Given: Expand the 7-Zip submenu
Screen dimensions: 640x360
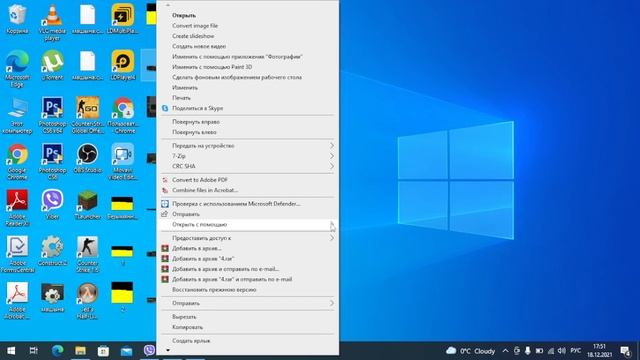Looking at the screenshot, I should pyautogui.click(x=248, y=156).
